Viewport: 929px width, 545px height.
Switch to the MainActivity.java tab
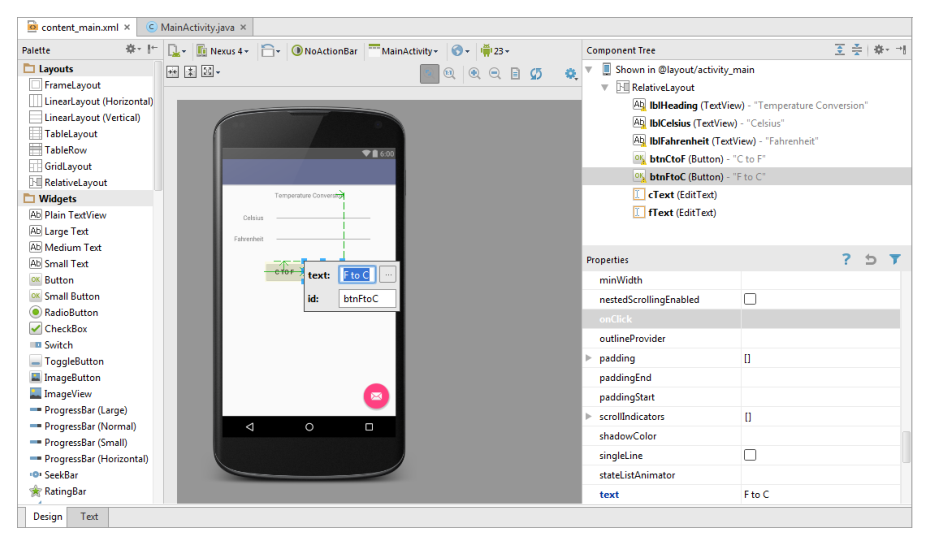click(197, 27)
